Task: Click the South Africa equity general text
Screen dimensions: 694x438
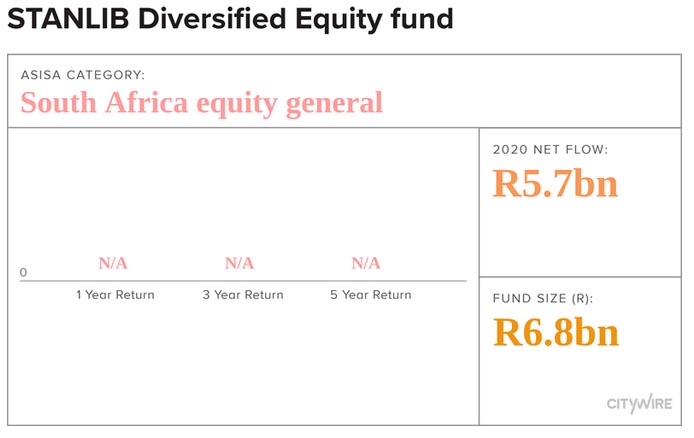Action: [x=201, y=102]
